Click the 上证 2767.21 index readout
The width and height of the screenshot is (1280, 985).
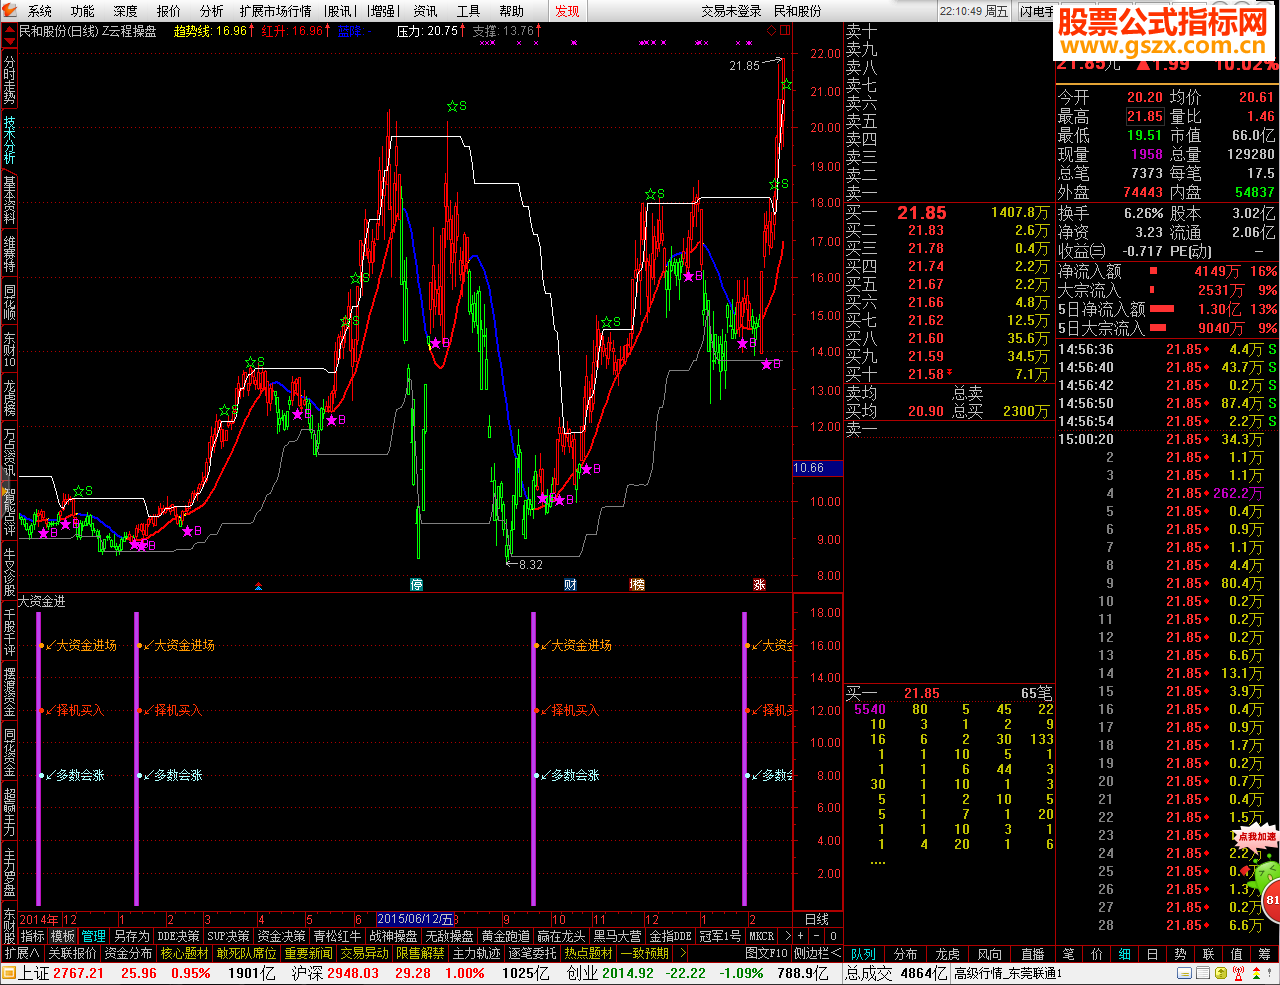pyautogui.click(x=62, y=973)
